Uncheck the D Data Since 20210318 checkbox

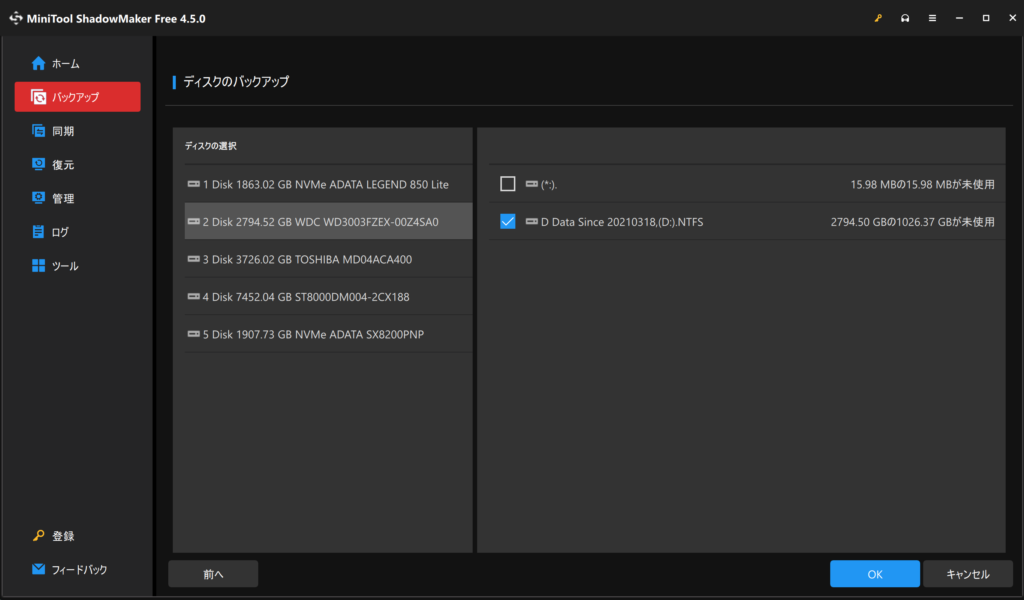coord(507,221)
